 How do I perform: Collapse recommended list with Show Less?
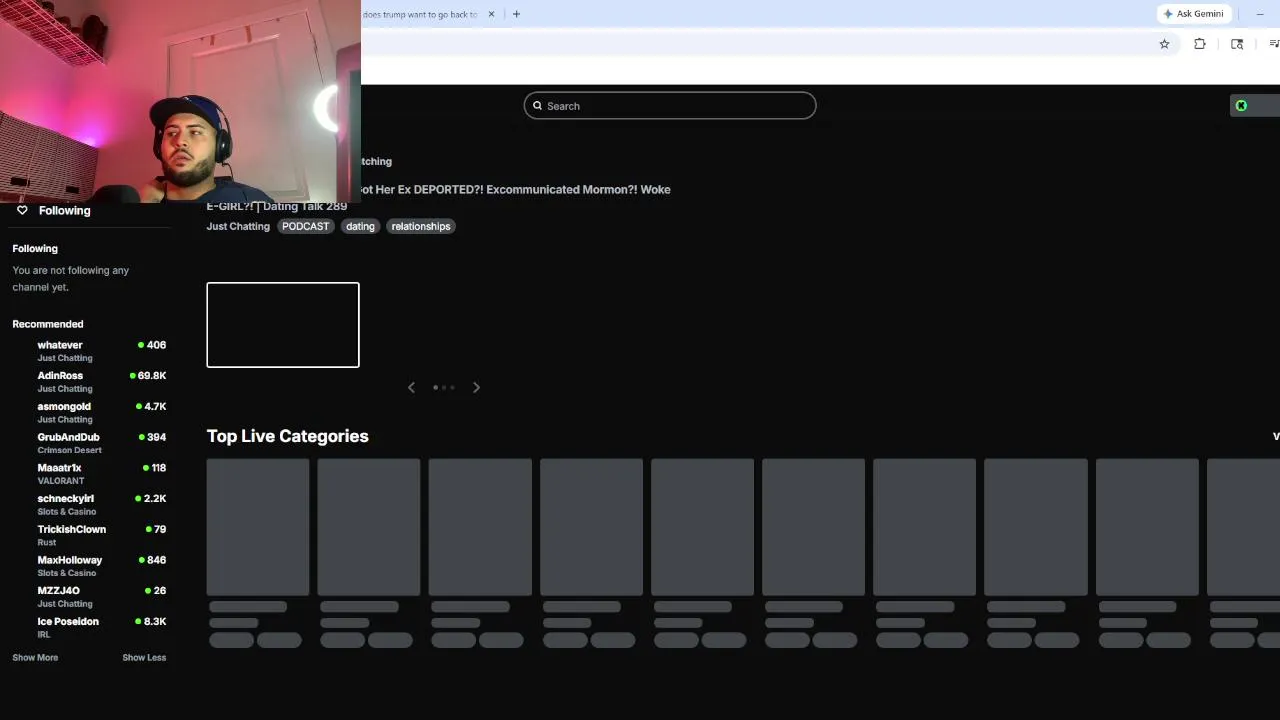[144, 657]
